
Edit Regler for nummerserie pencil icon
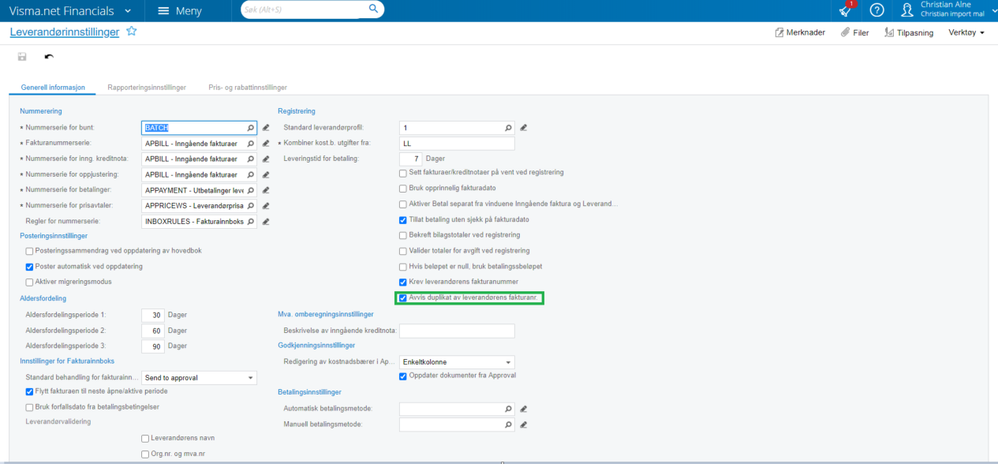(267, 221)
